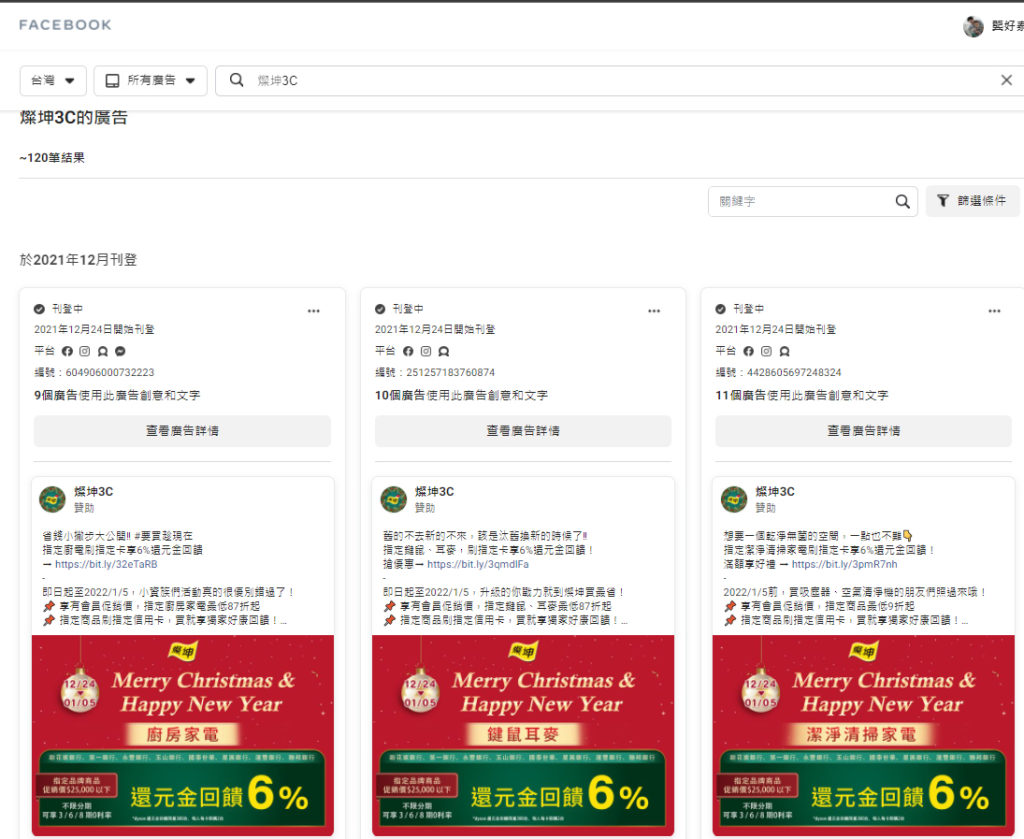
Task: Click the 燦坤3C page name in the first ad
Action: click(93, 491)
